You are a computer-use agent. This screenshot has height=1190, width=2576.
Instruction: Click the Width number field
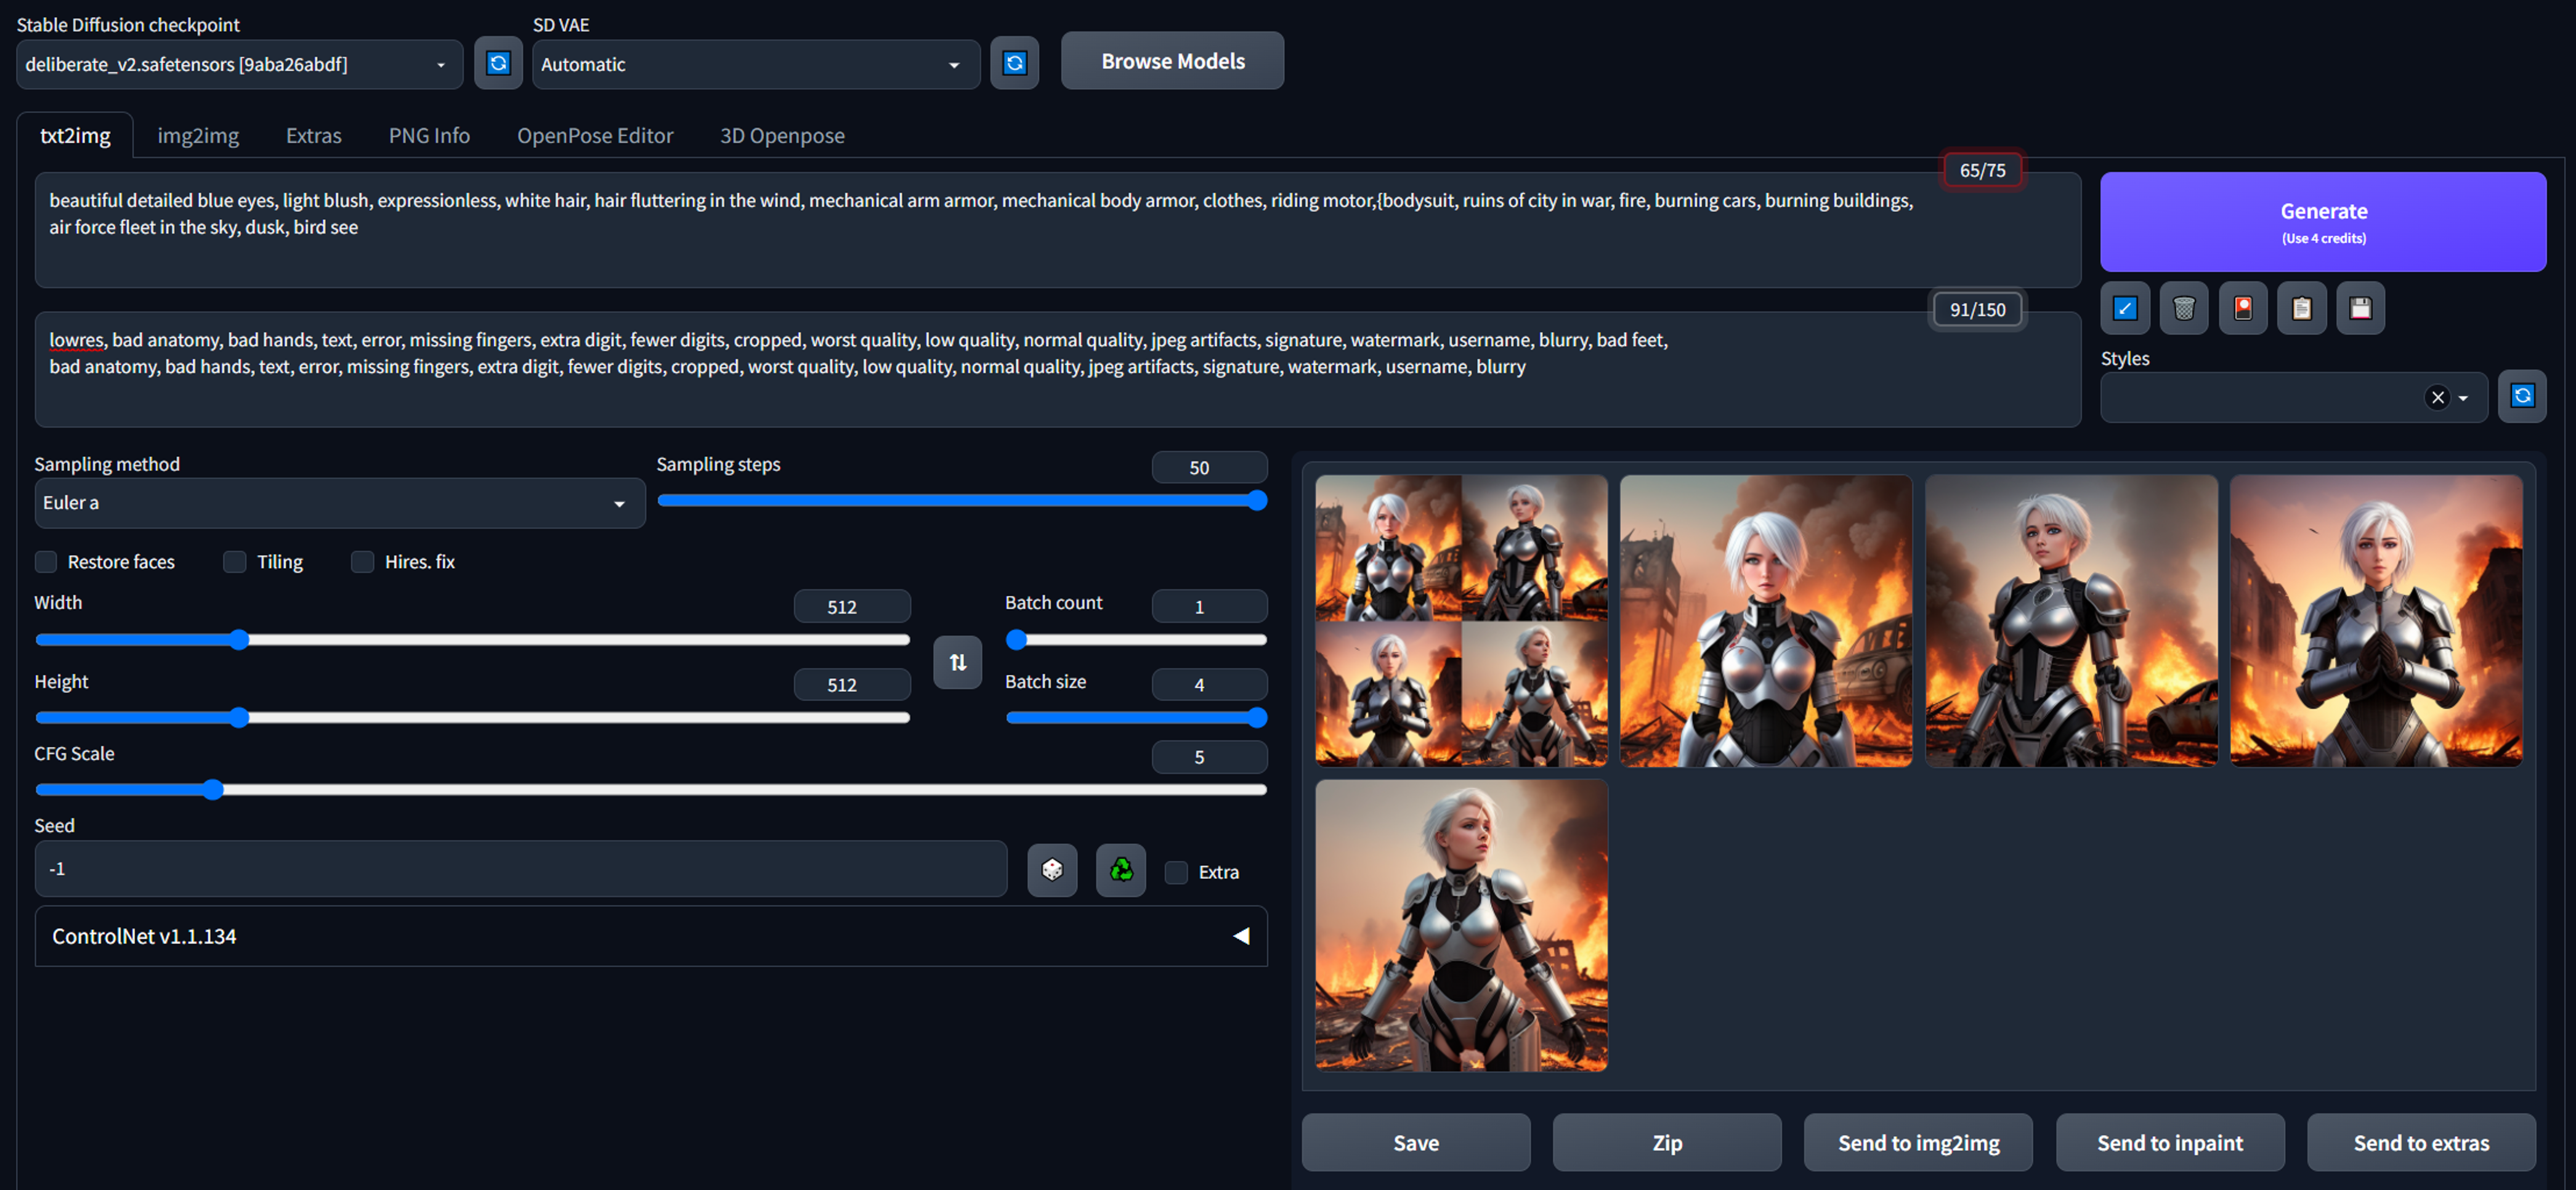[851, 606]
